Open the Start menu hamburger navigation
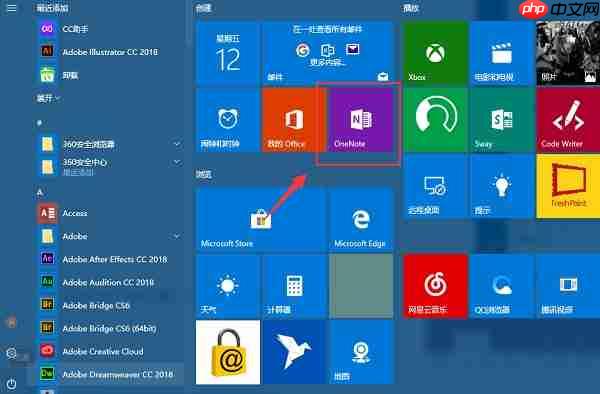 [x=11, y=8]
